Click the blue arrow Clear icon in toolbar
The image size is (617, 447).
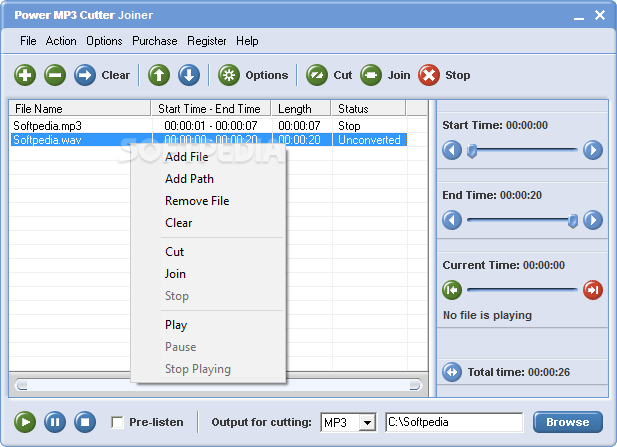[85, 75]
